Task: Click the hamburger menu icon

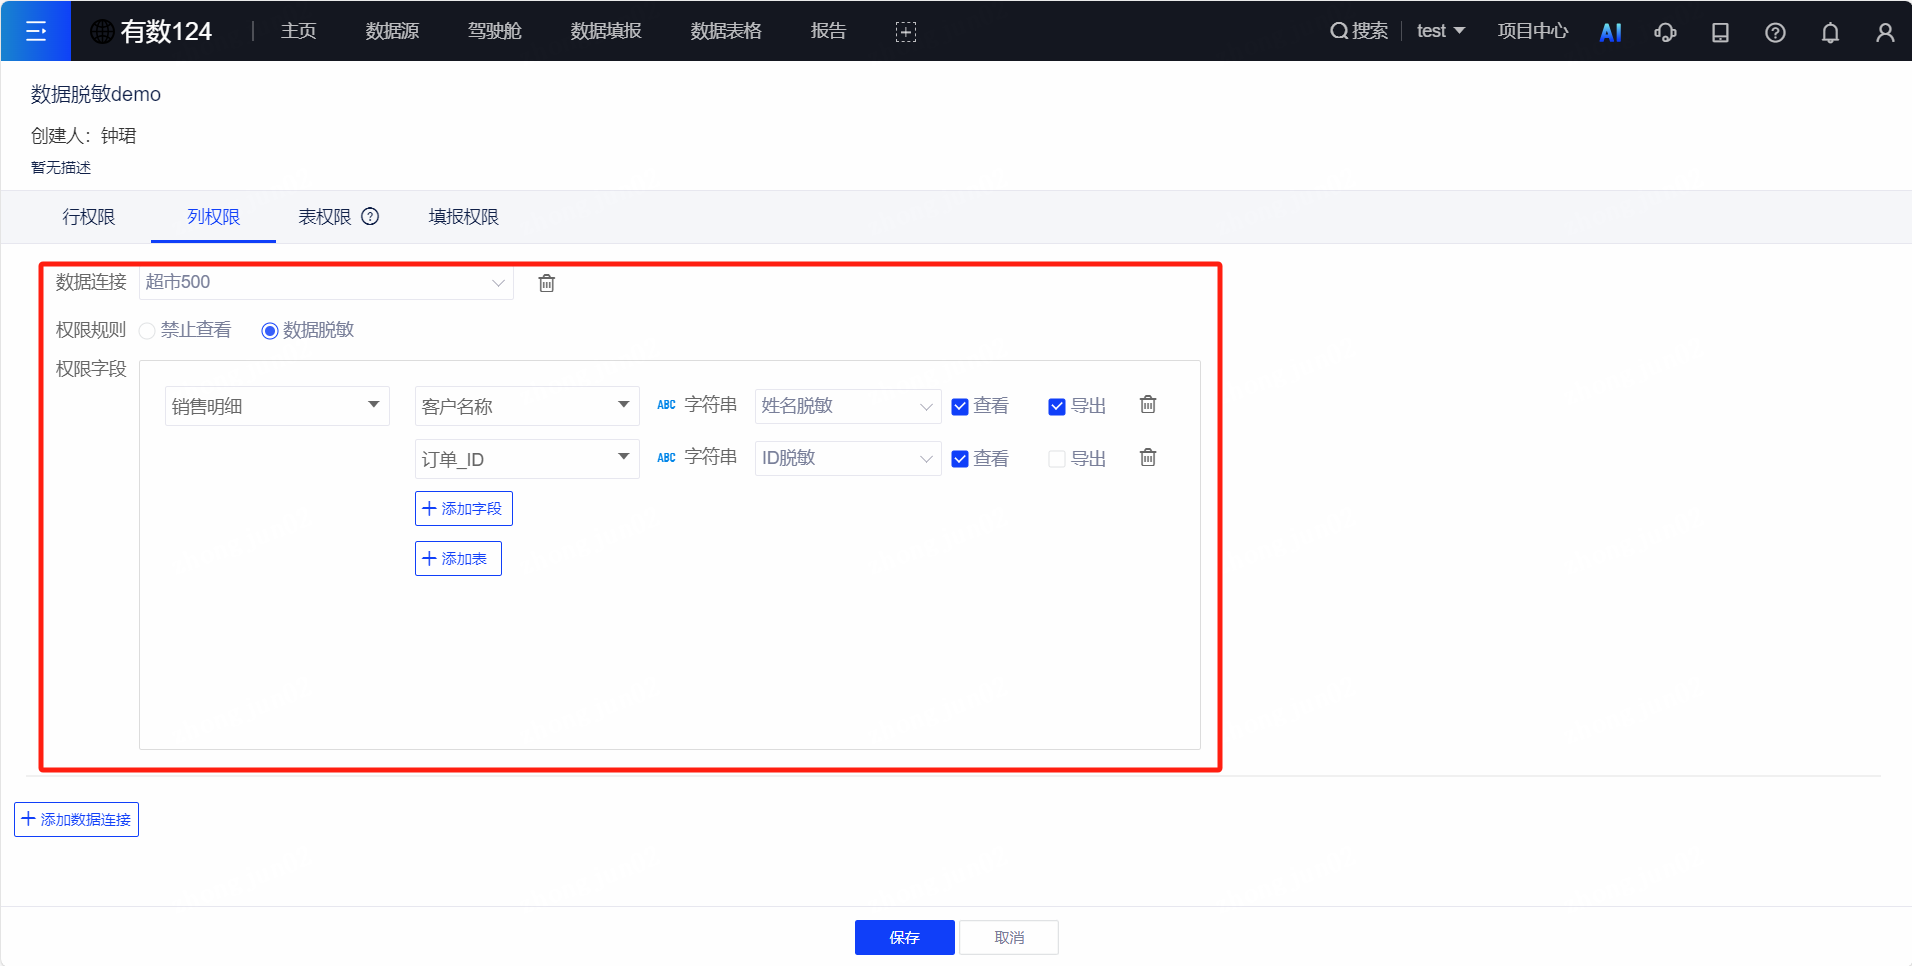Action: (x=36, y=31)
